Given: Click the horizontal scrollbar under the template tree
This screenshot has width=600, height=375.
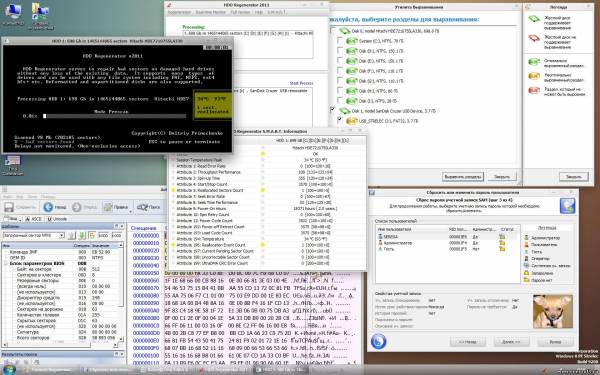Looking at the screenshot, I should click(x=60, y=345).
